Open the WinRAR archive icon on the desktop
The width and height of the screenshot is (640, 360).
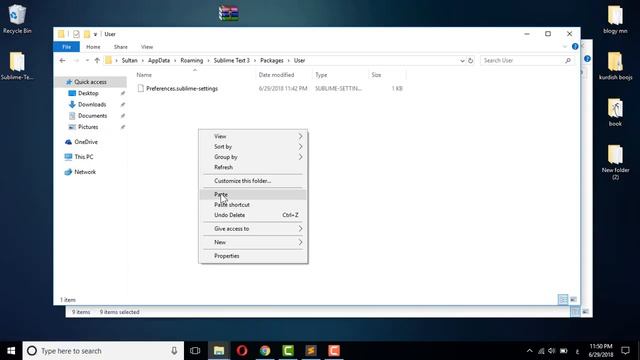[229, 13]
